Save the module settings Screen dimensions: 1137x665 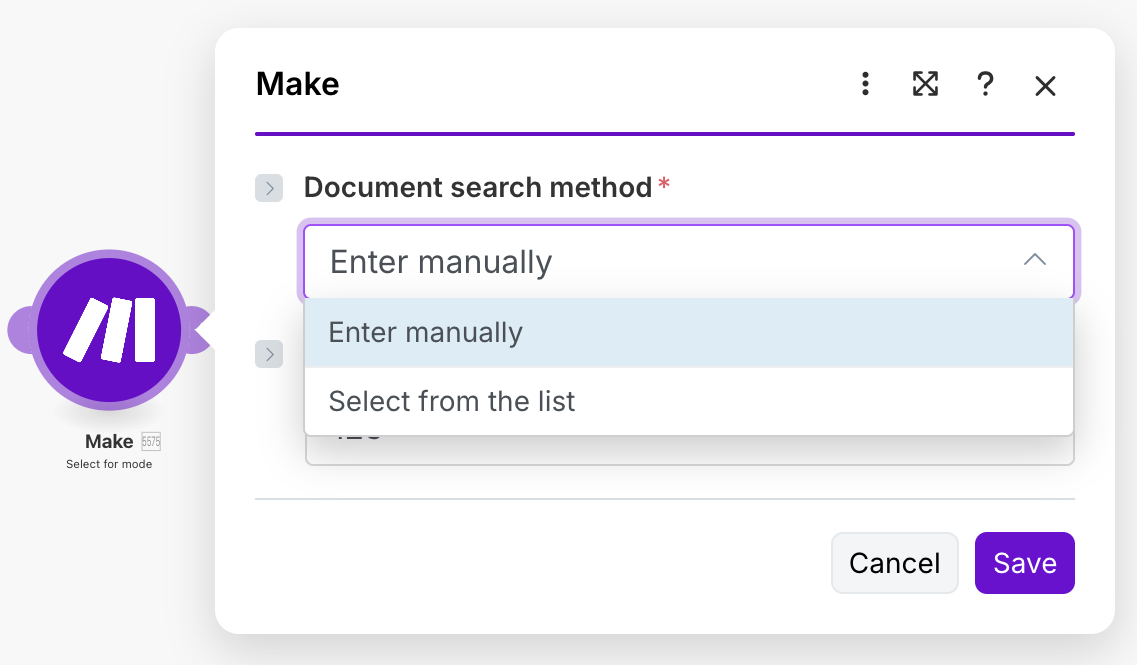coord(1024,563)
